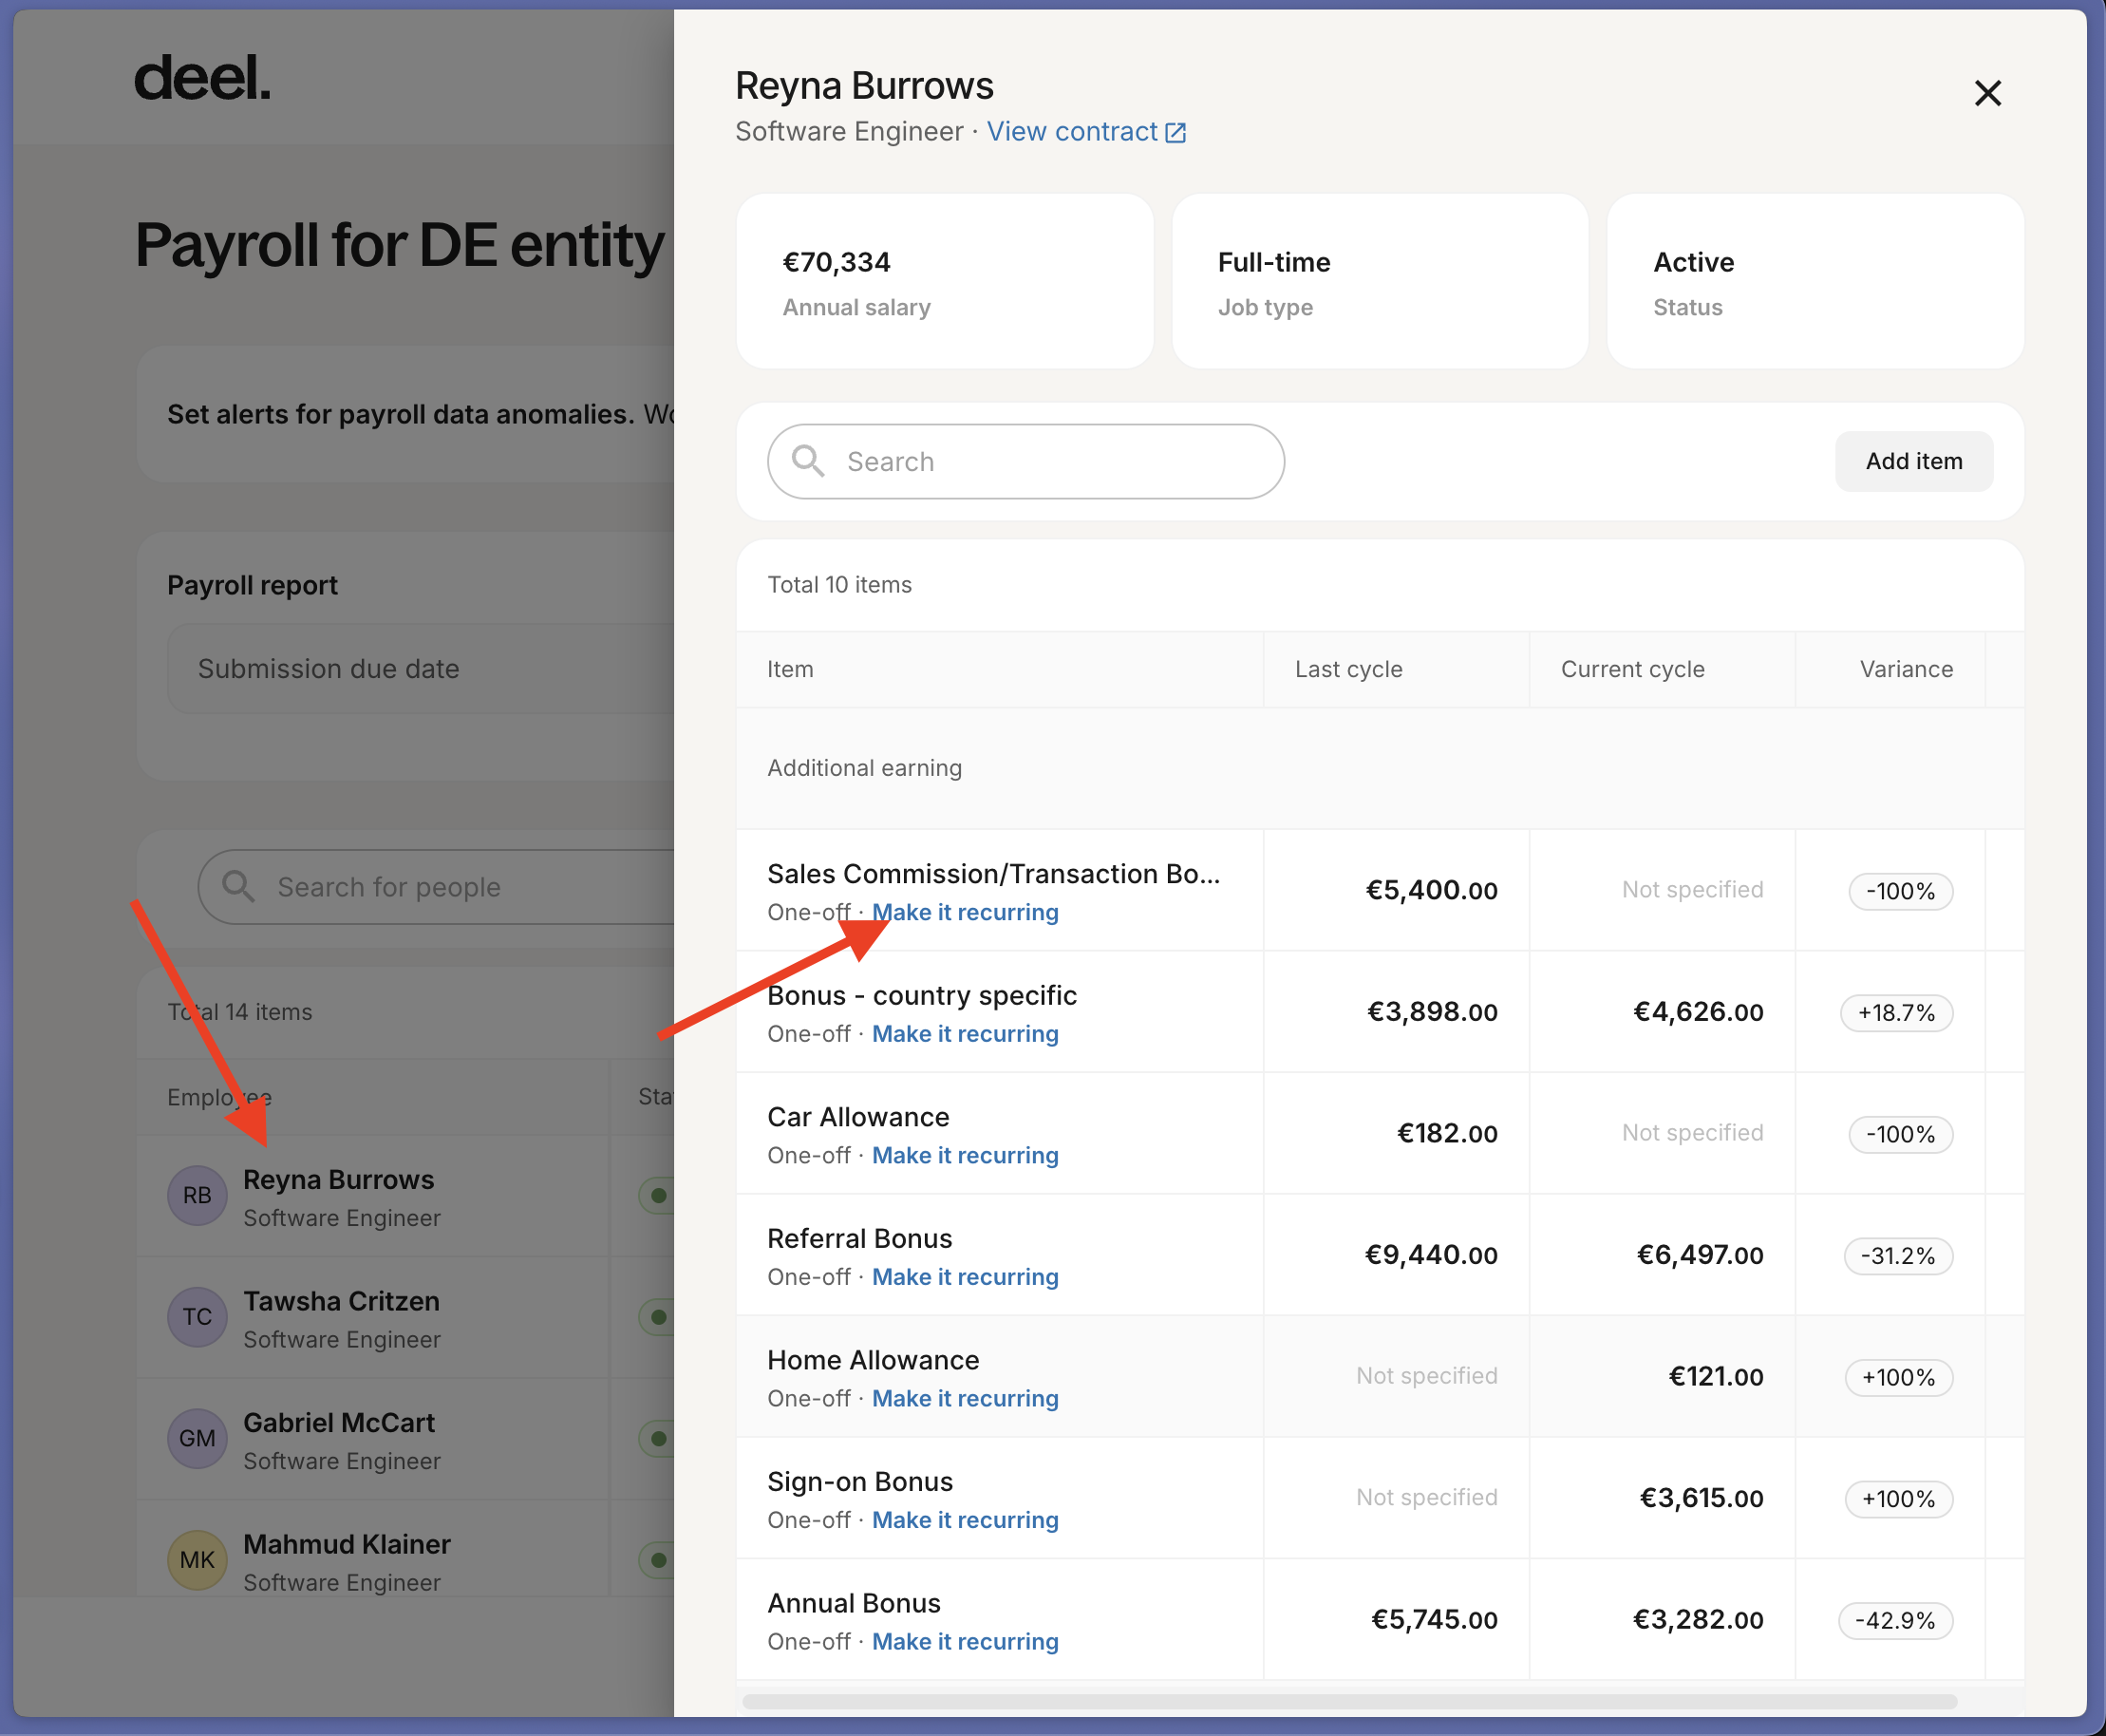Click the Full-time Job type card

1380,281
